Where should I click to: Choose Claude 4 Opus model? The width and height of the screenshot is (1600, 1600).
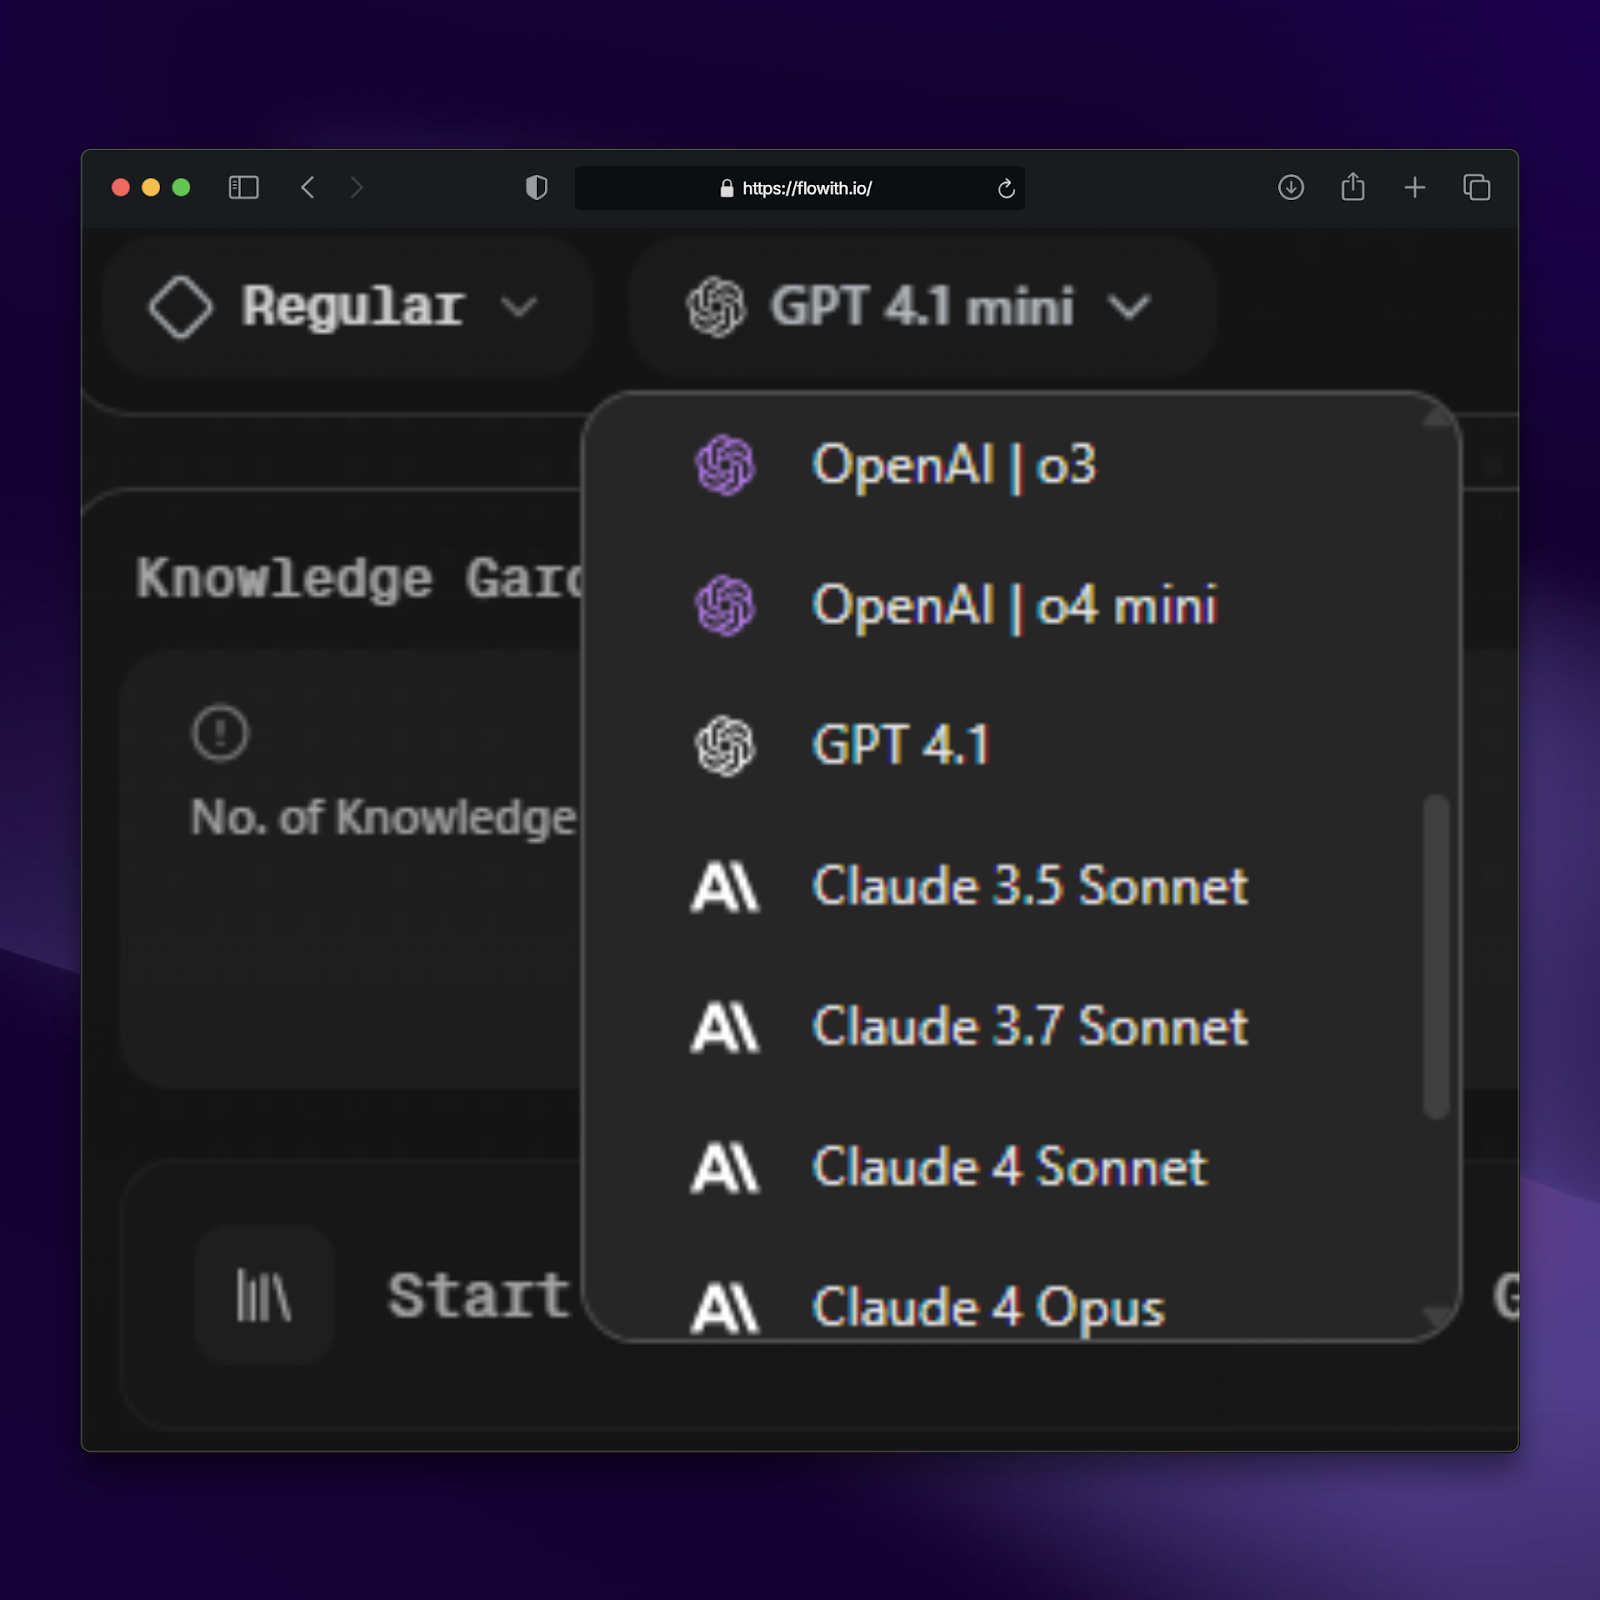tap(988, 1307)
